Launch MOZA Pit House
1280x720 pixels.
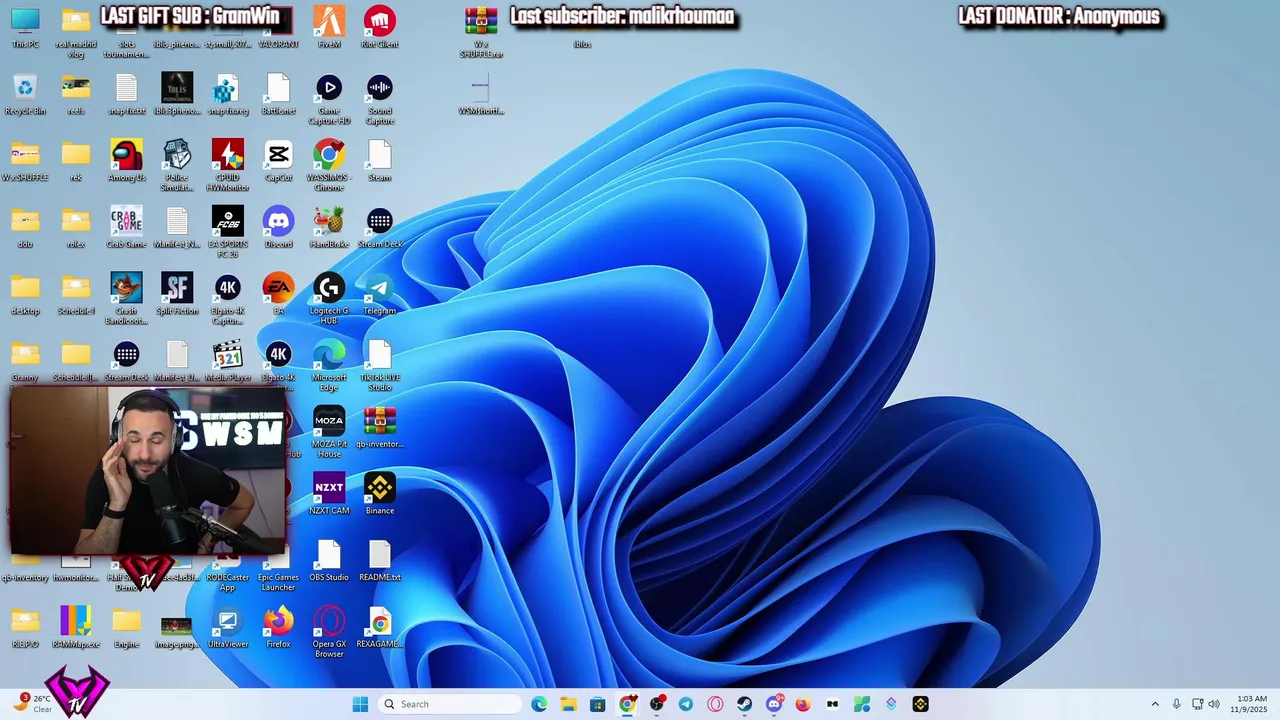[329, 432]
